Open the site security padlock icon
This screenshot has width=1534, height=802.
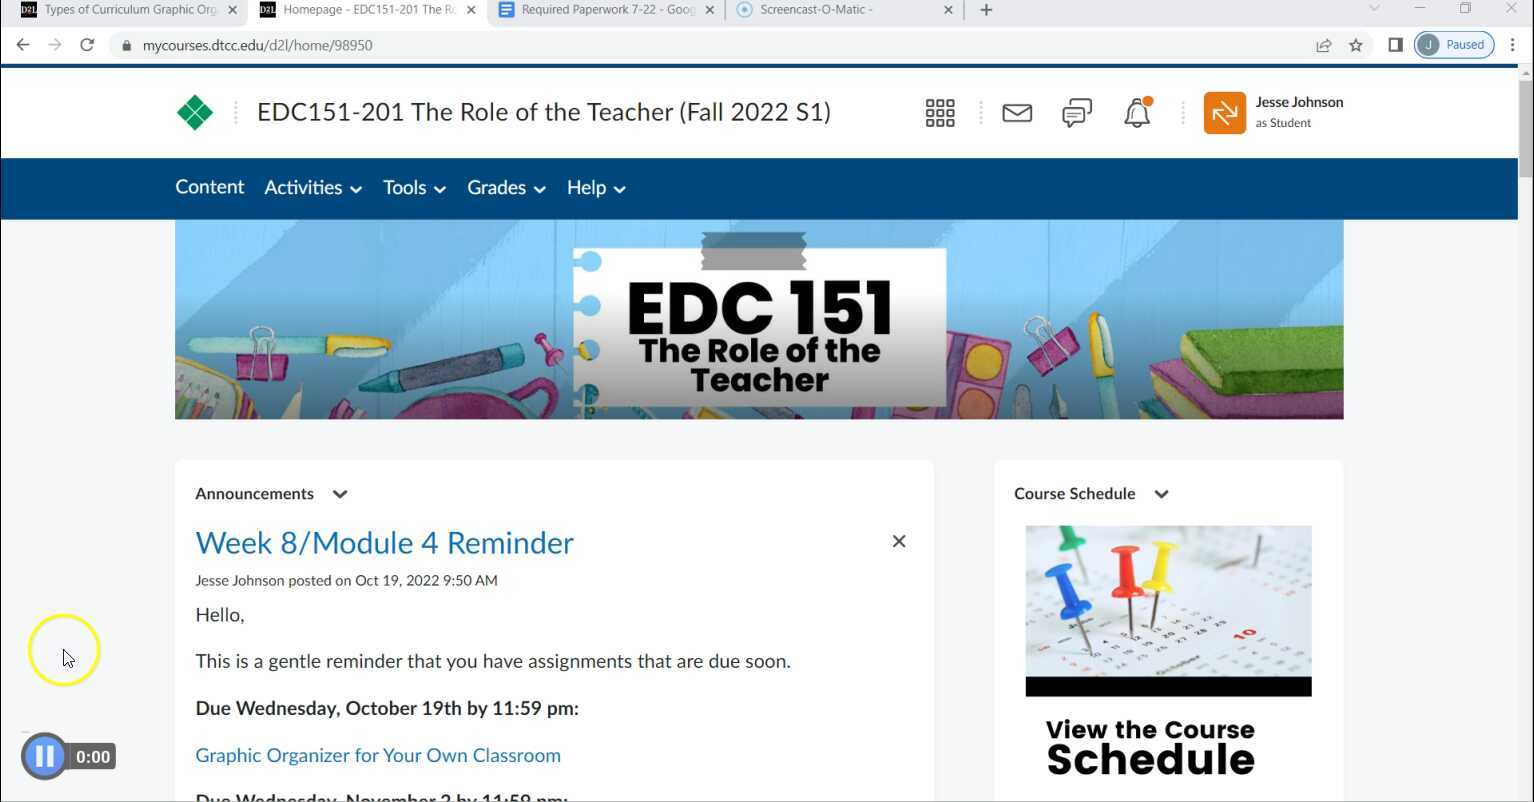126,45
